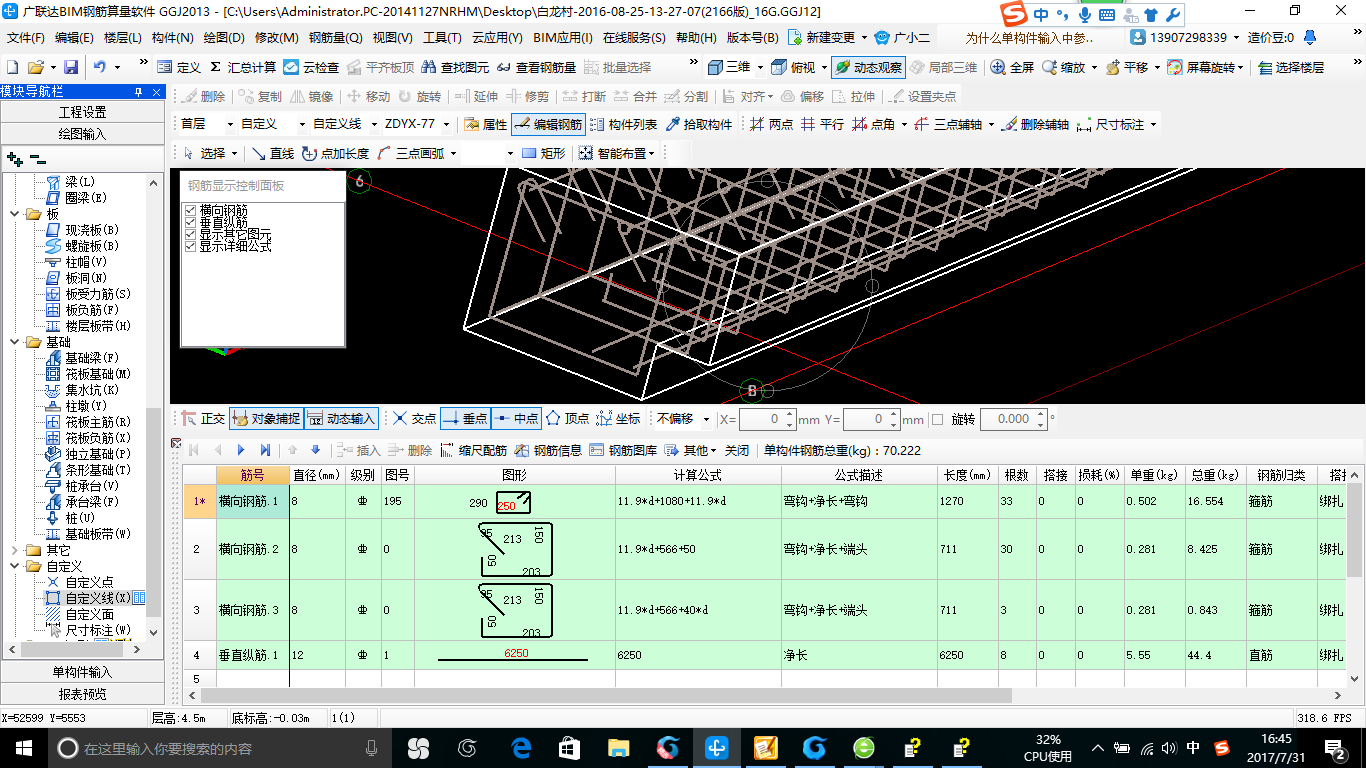Collapse the 板 tree node
Image resolution: width=1366 pixels, height=768 pixels.
click(13, 214)
